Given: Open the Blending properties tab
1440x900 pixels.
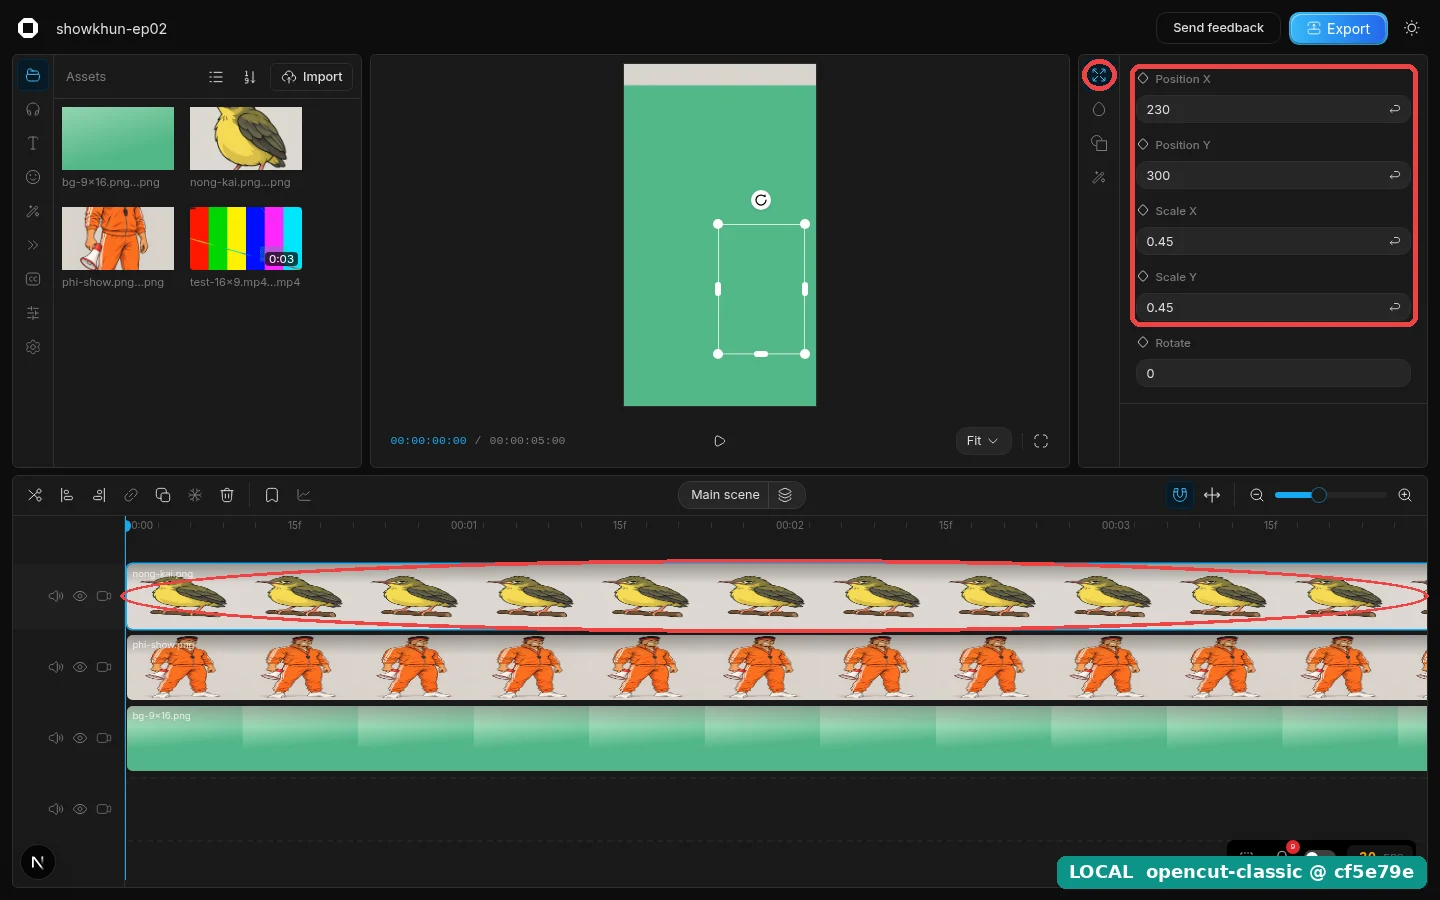Looking at the screenshot, I should [1099, 110].
